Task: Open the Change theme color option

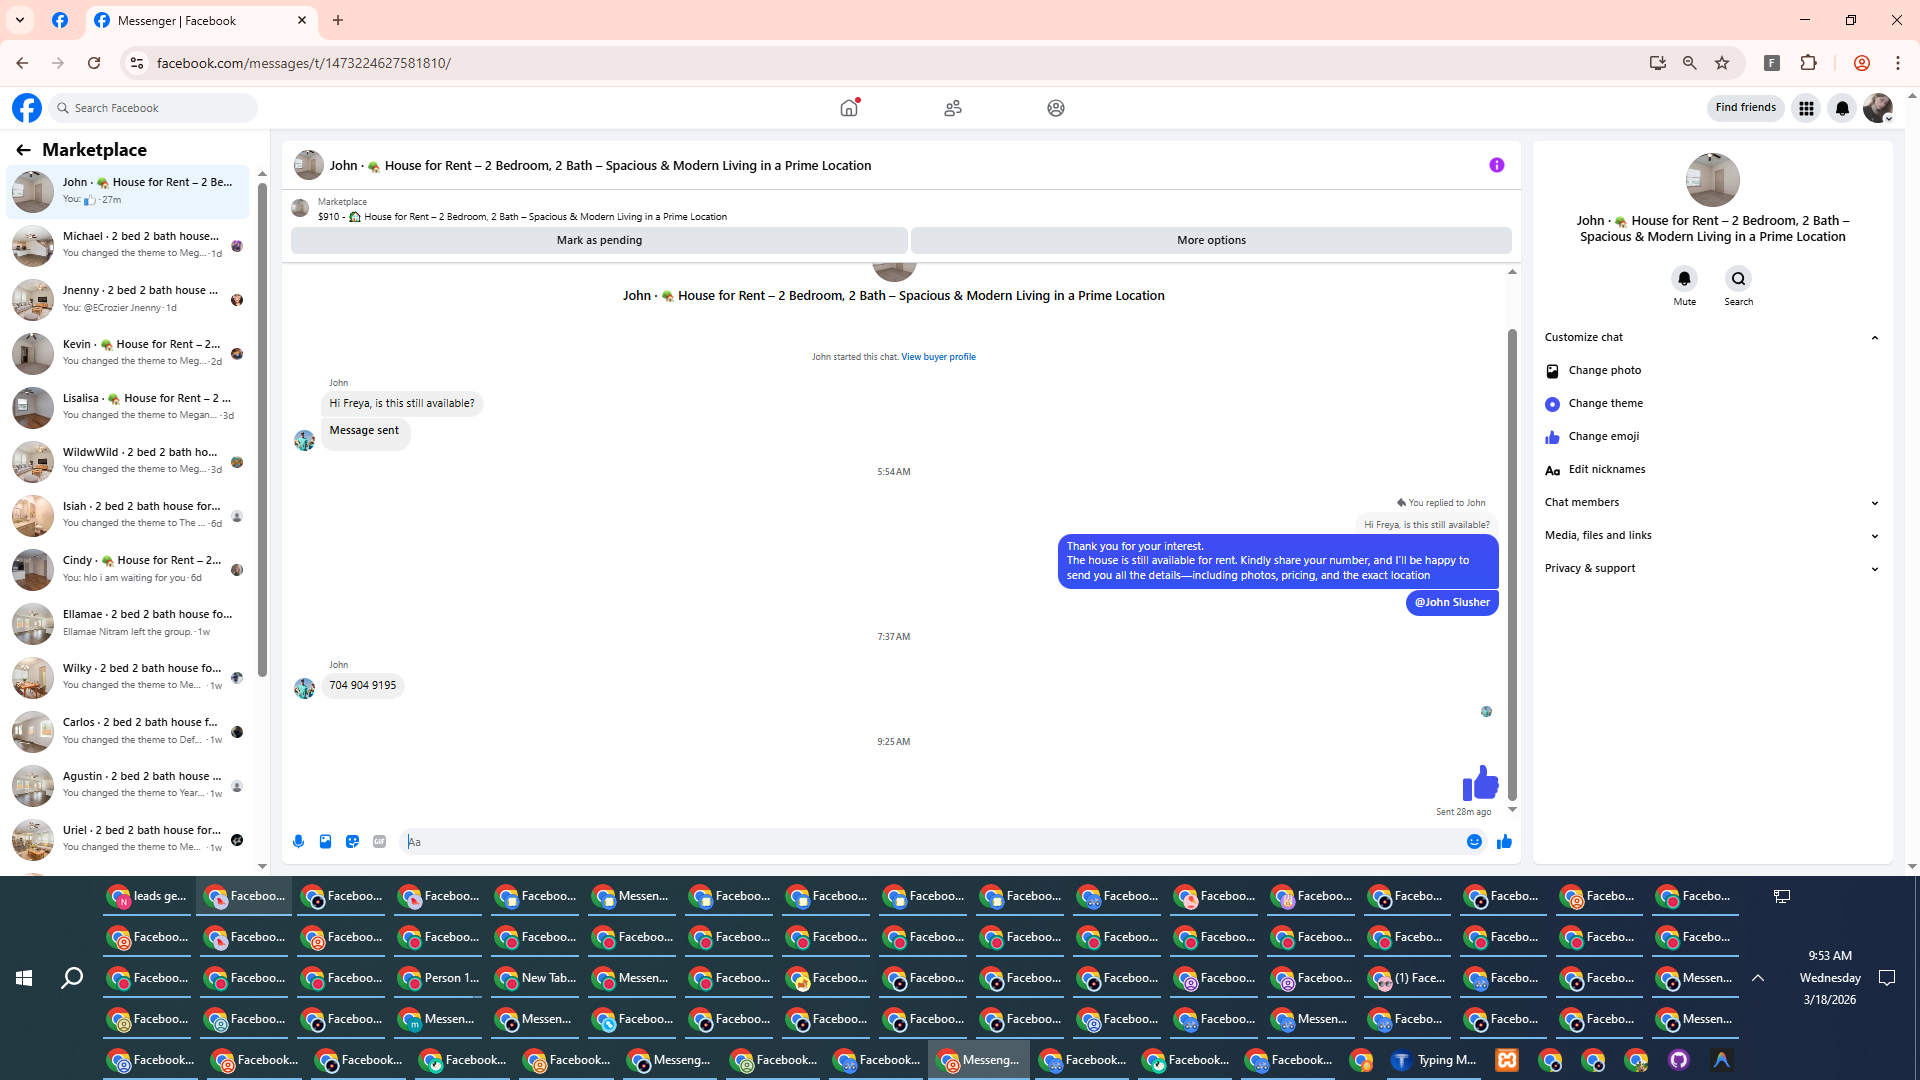Action: pos(1605,404)
